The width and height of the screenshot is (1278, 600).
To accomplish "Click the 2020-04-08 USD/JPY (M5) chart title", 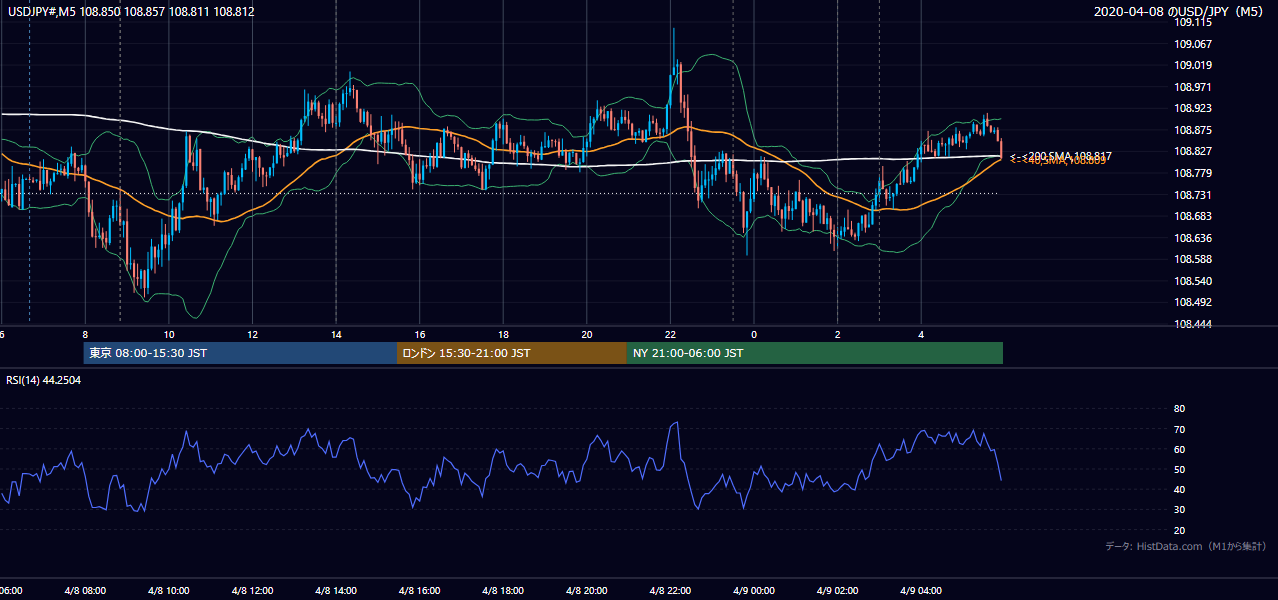I will coord(1181,12).
